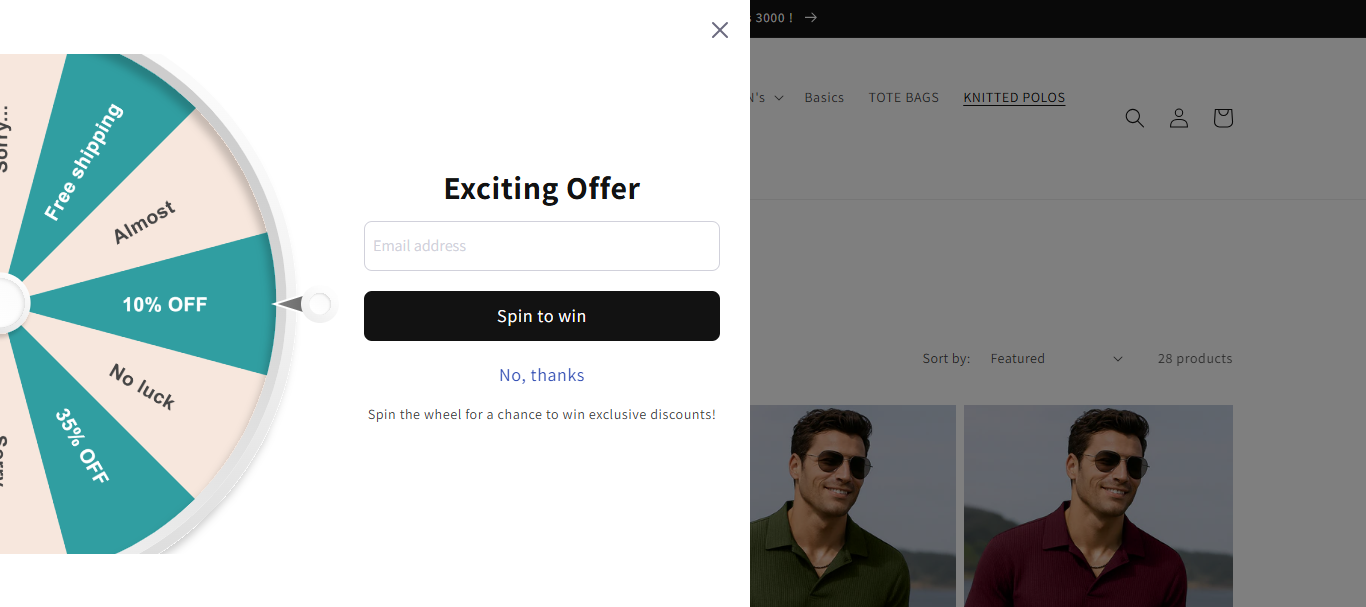Expand the Sort by Featured dropdown
Screen dimensions: 1366x607
coord(1056,358)
